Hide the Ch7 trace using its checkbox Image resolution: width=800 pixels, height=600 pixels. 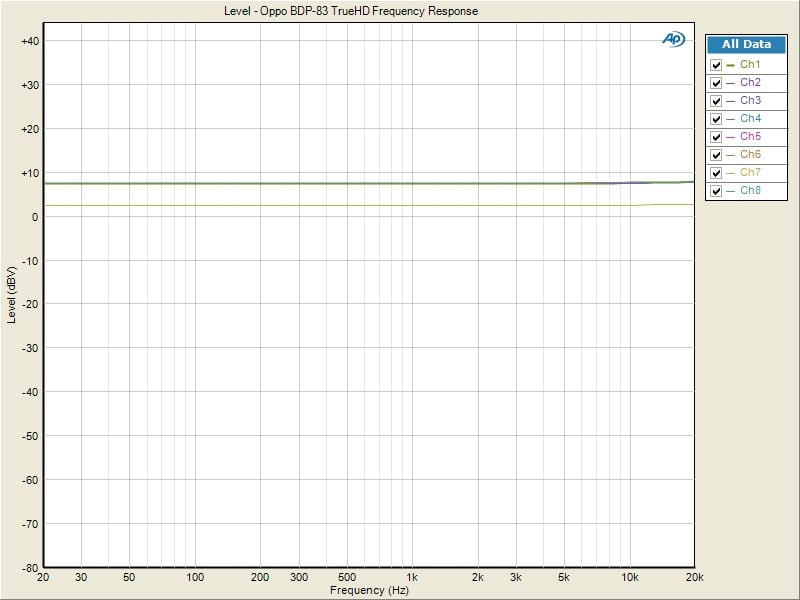point(716,173)
